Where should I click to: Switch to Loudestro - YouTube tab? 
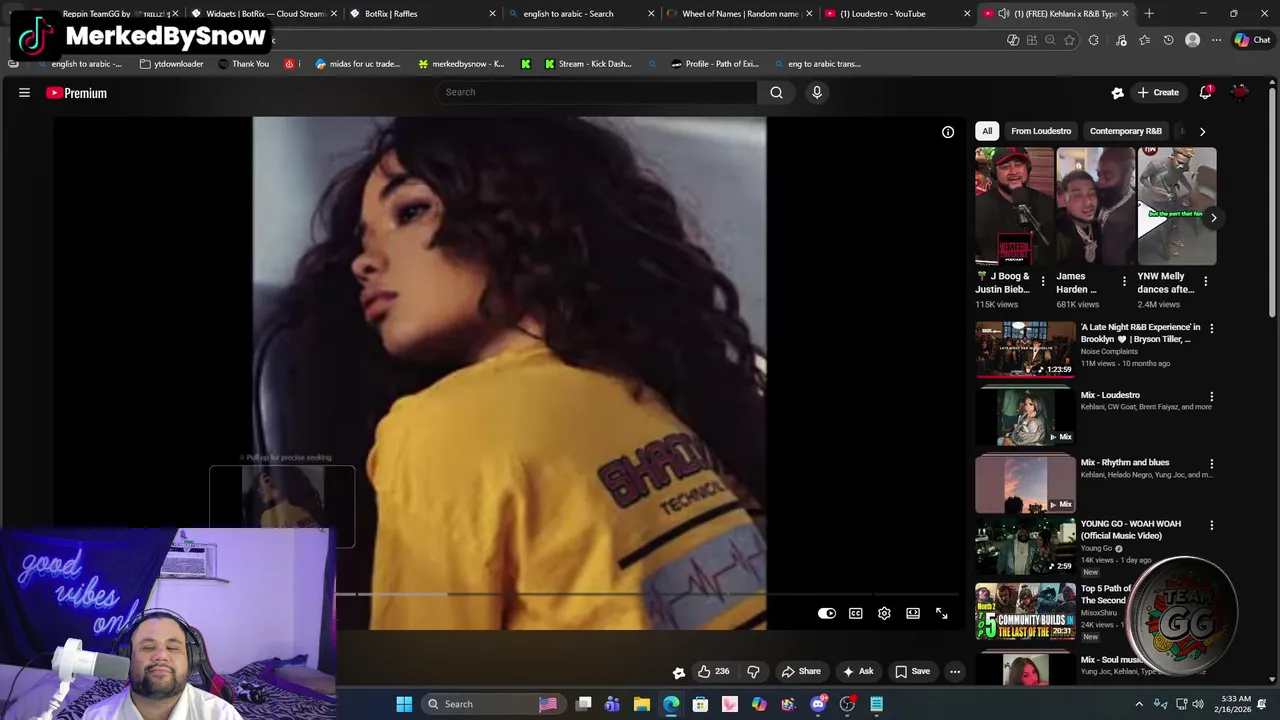(896, 14)
